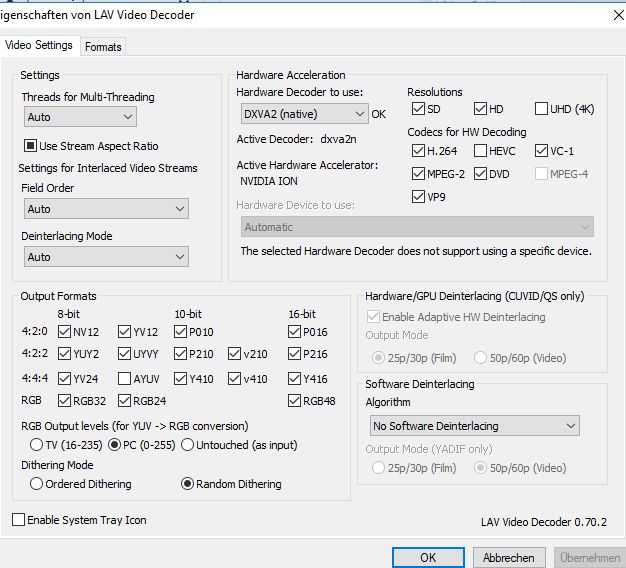Switch to the Formats tab

pyautogui.click(x=103, y=46)
